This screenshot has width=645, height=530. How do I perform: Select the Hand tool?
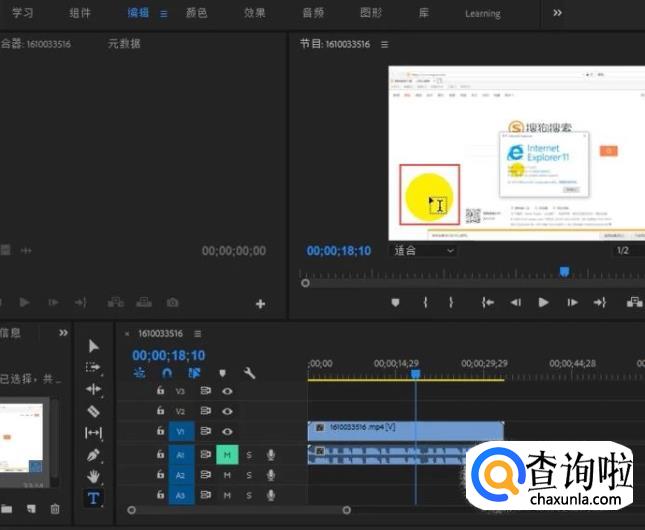[x=94, y=476]
